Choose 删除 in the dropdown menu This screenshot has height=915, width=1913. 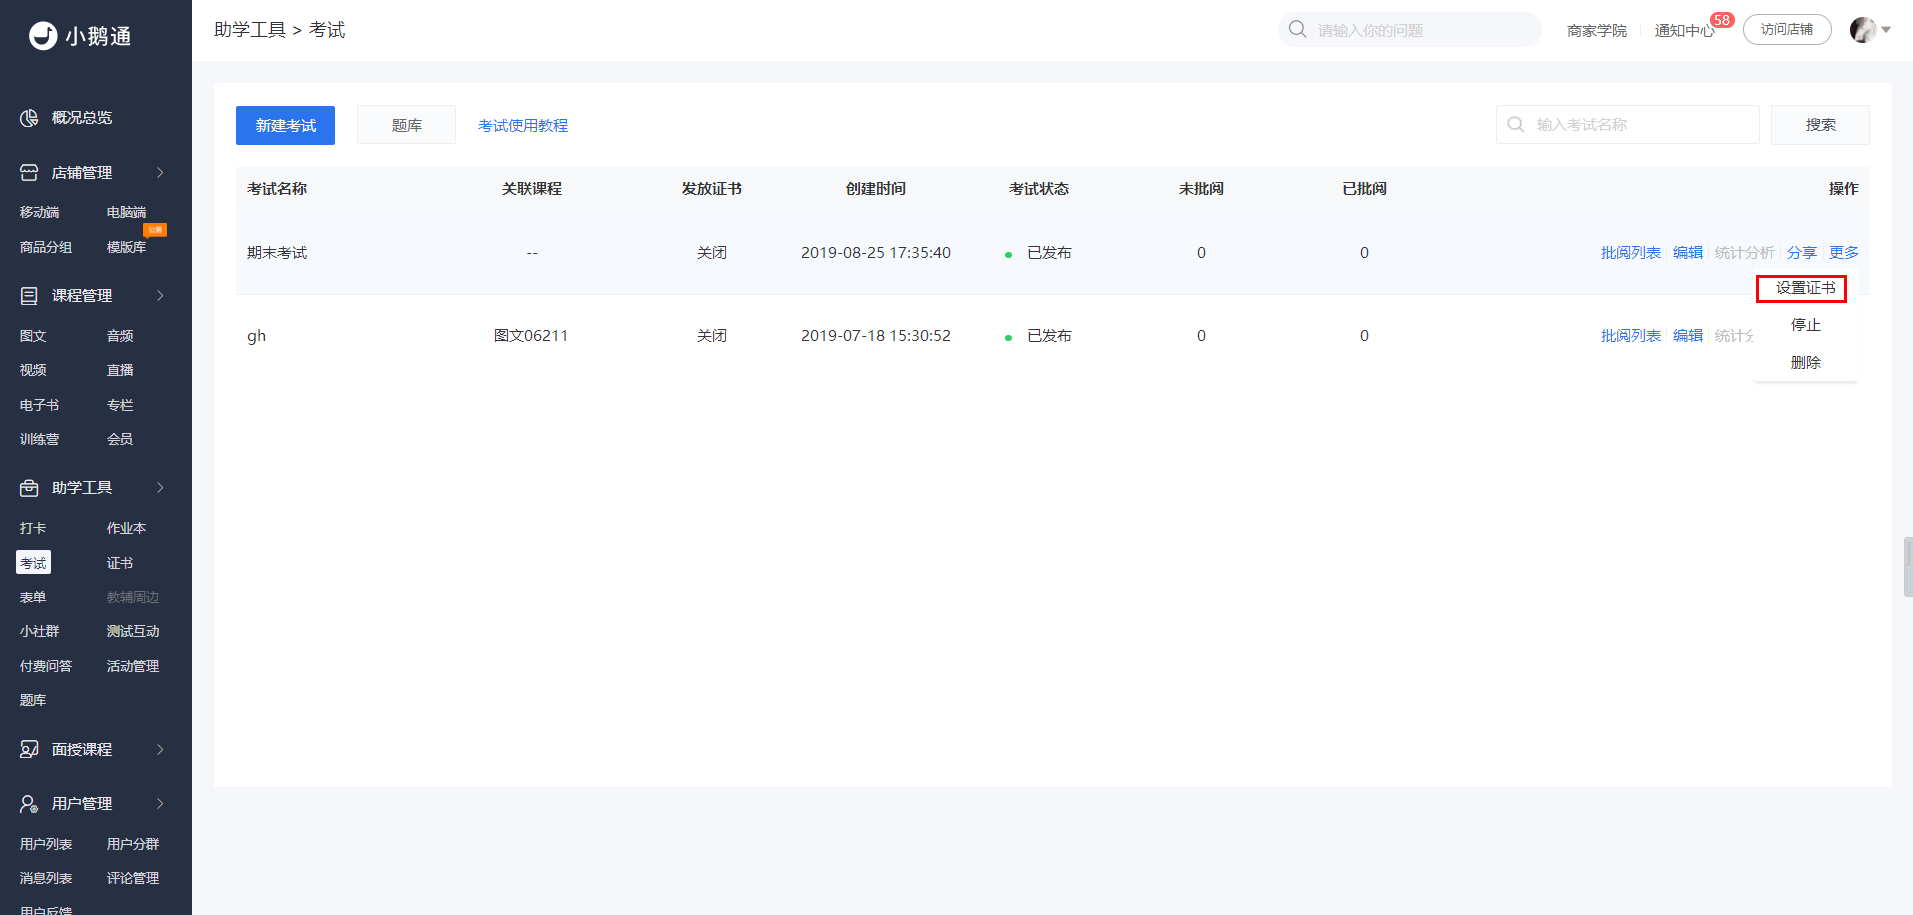click(x=1805, y=362)
